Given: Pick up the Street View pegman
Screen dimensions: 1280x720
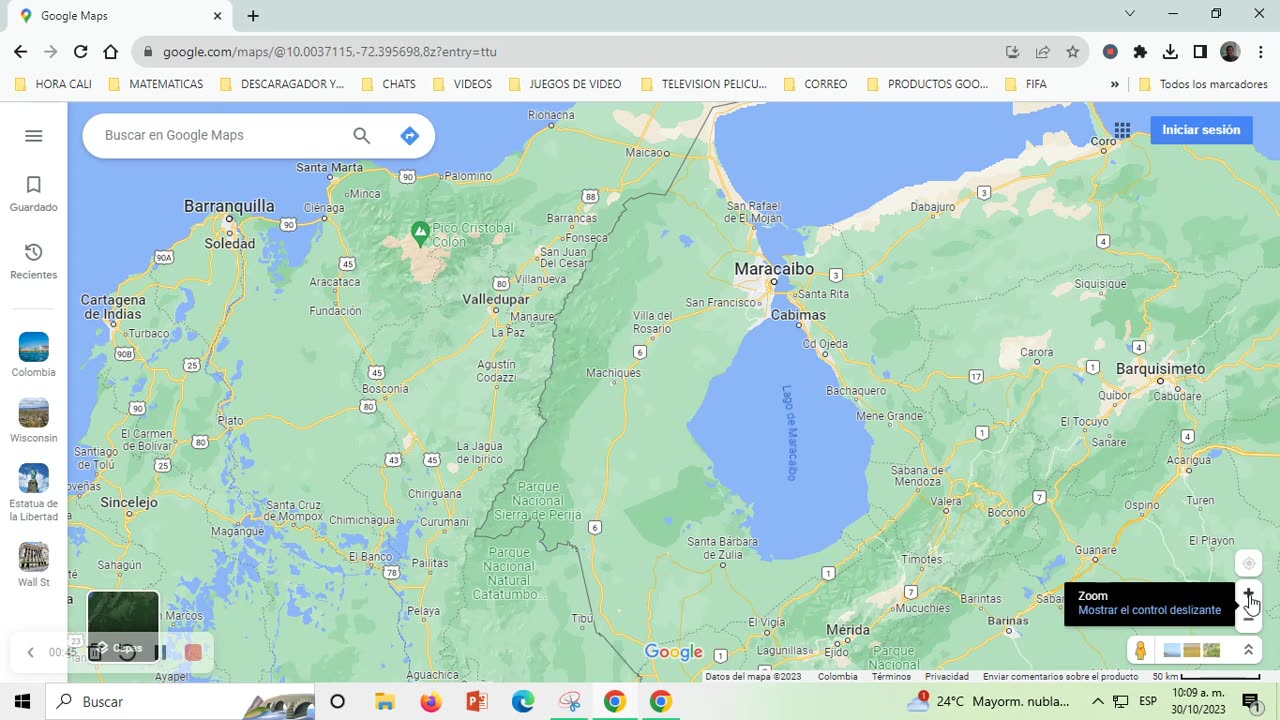Looking at the screenshot, I should pyautogui.click(x=1140, y=650).
